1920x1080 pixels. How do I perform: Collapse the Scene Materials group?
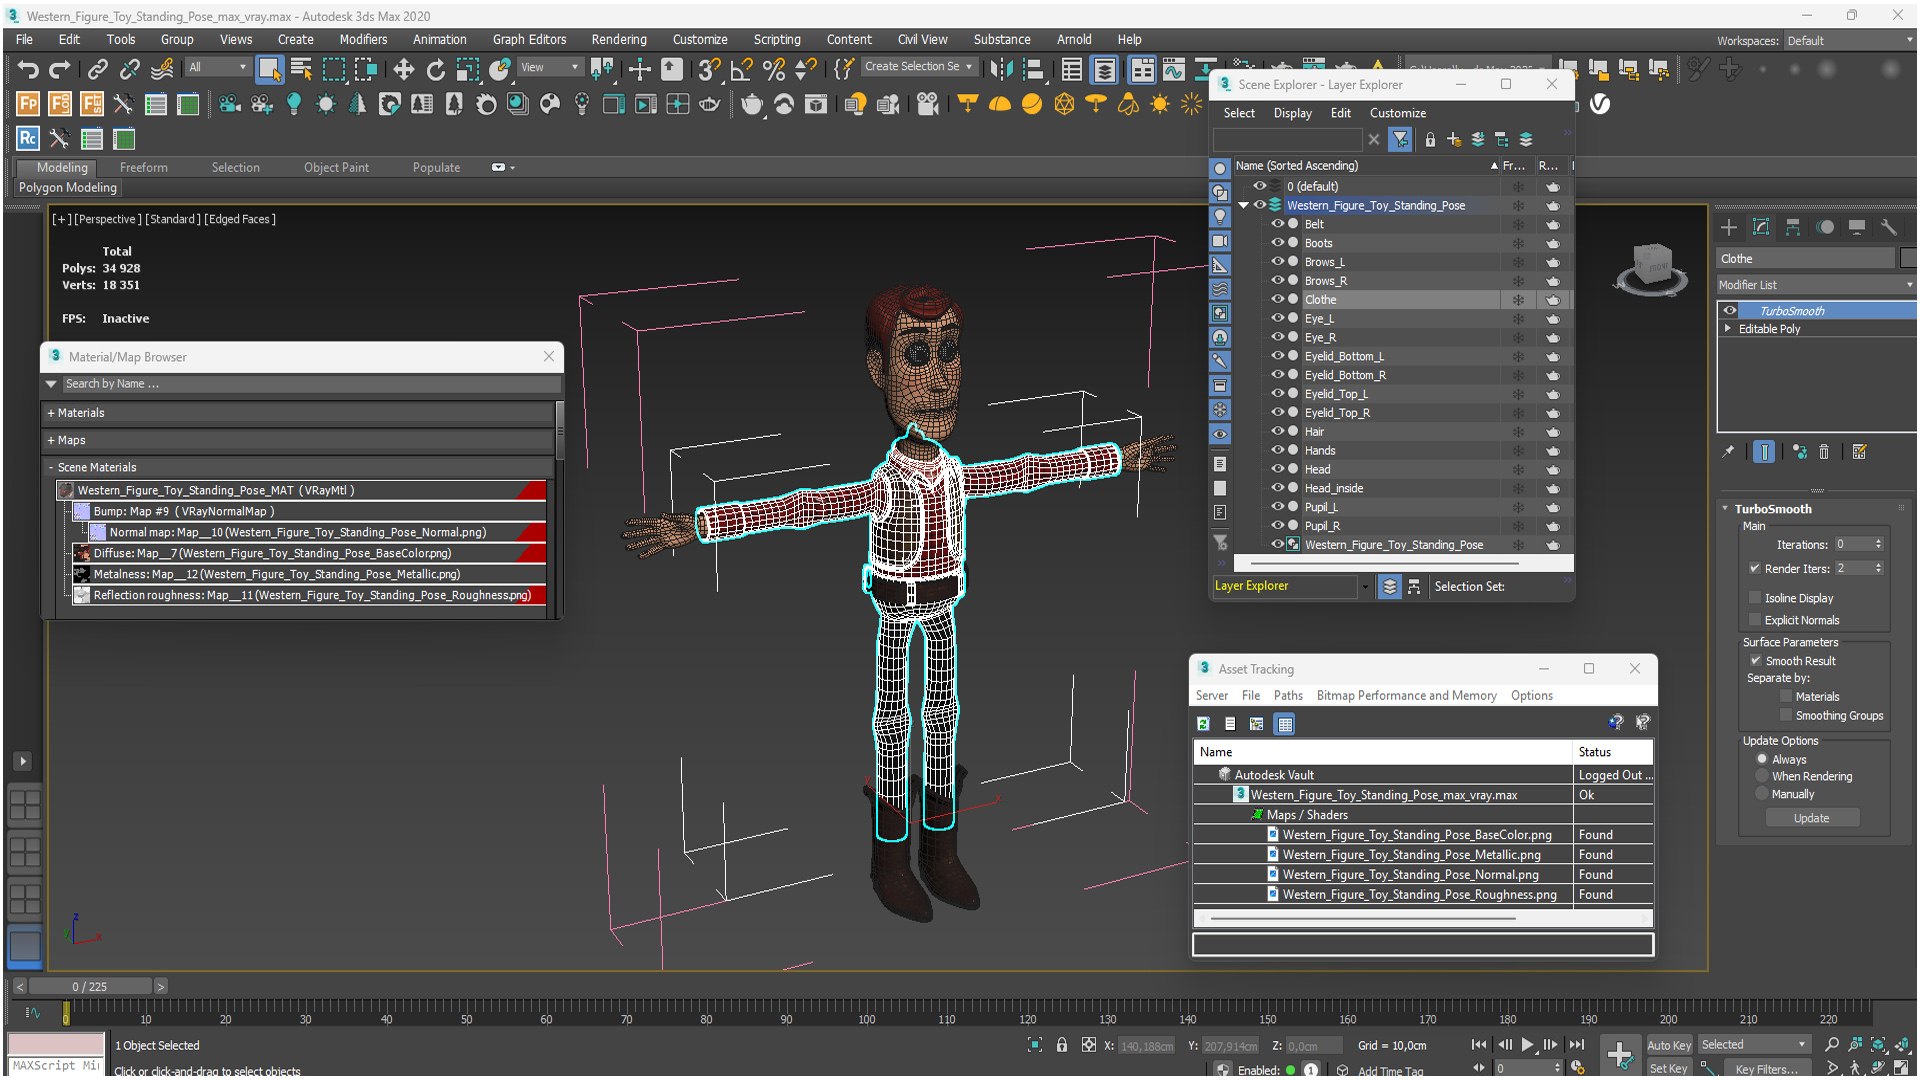click(51, 467)
